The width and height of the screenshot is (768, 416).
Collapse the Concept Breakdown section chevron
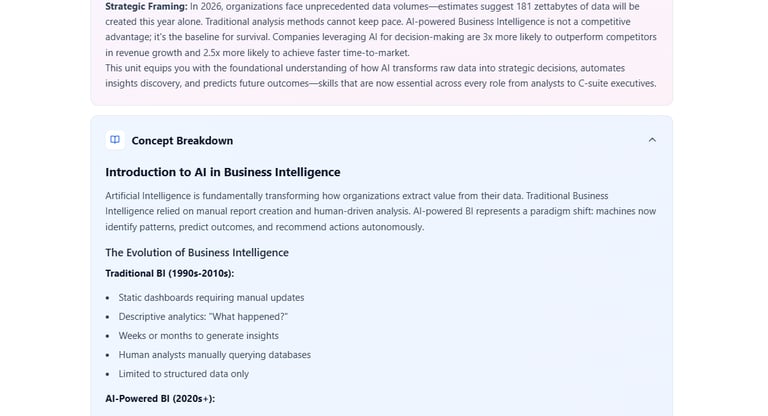(652, 140)
